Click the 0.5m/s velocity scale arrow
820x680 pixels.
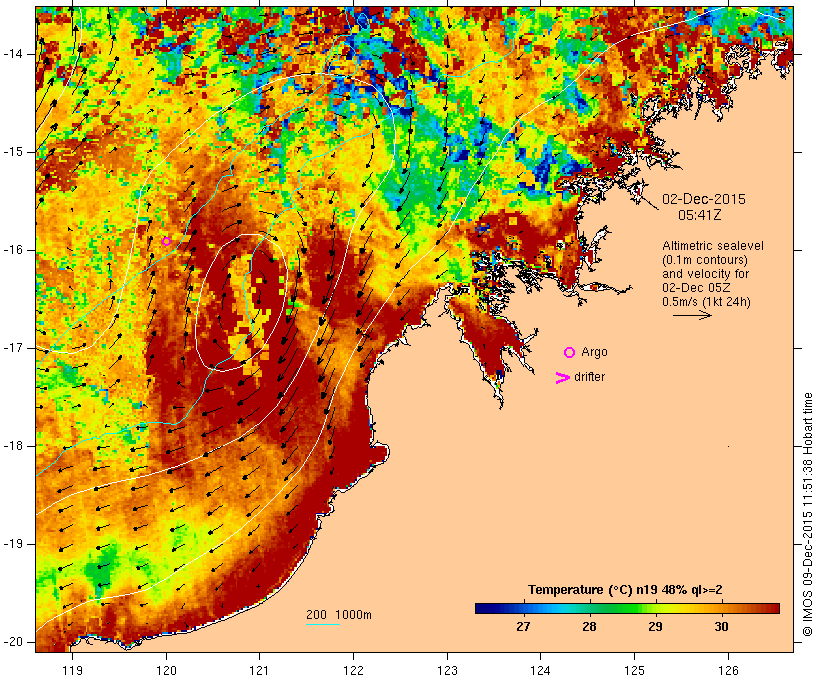692,315
